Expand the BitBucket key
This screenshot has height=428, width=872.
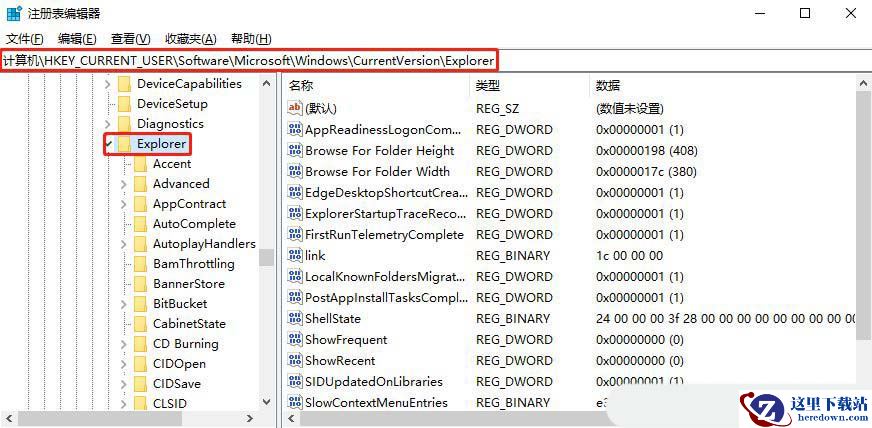tap(123, 304)
